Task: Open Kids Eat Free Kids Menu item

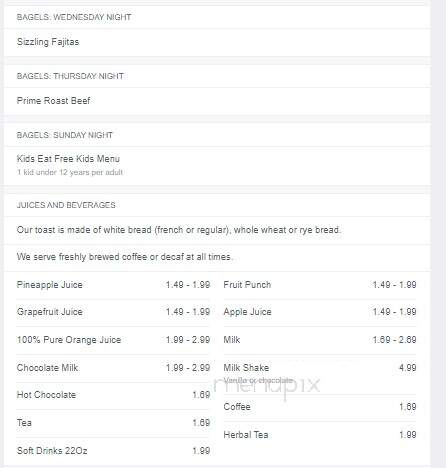Action: tap(68, 159)
